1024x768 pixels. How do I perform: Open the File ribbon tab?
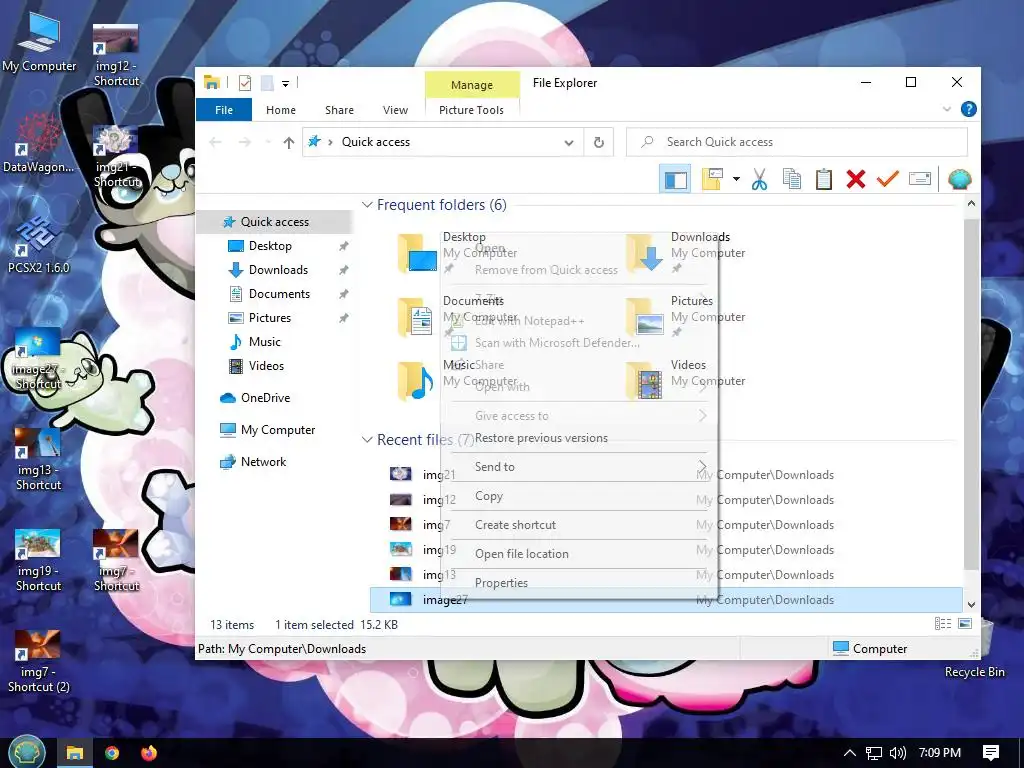pyautogui.click(x=224, y=110)
